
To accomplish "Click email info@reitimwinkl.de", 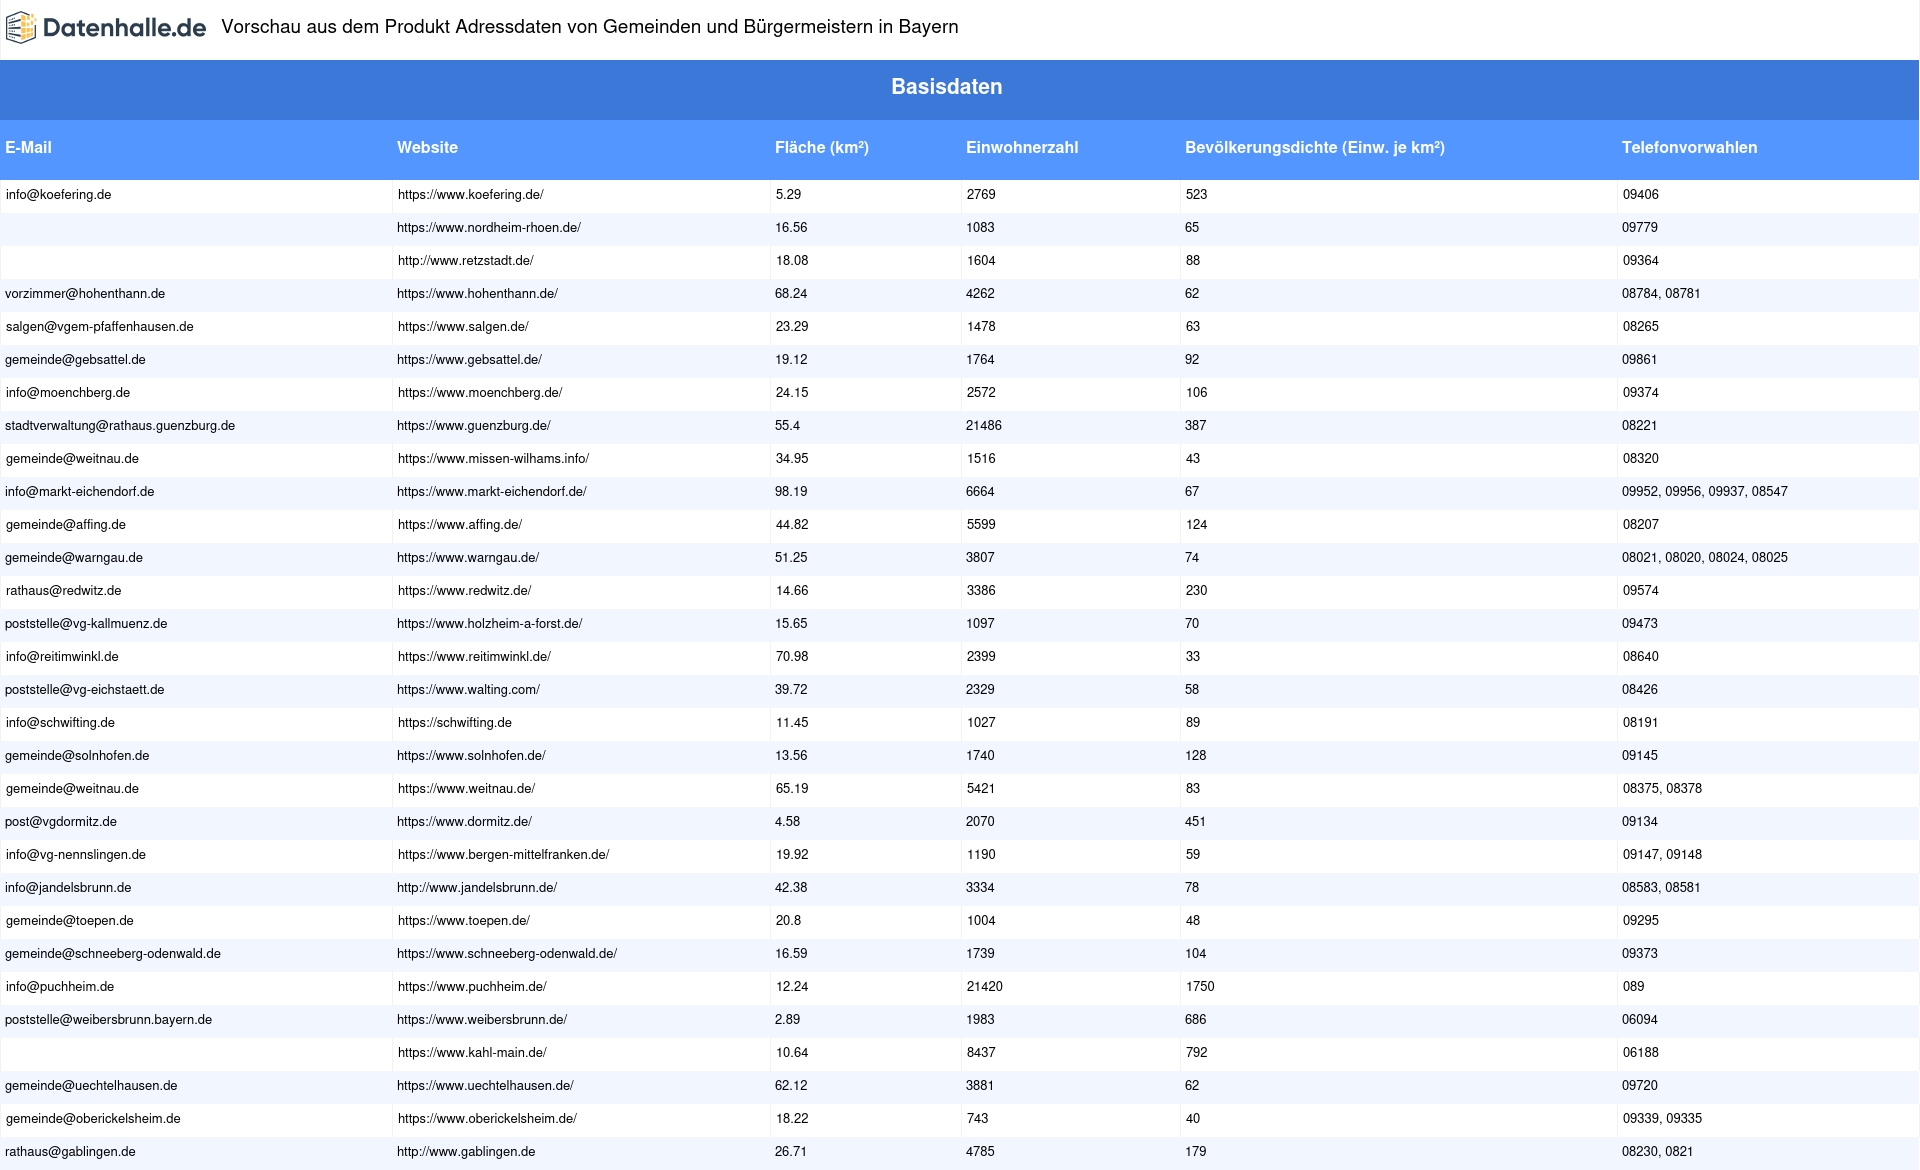I will click(62, 657).
